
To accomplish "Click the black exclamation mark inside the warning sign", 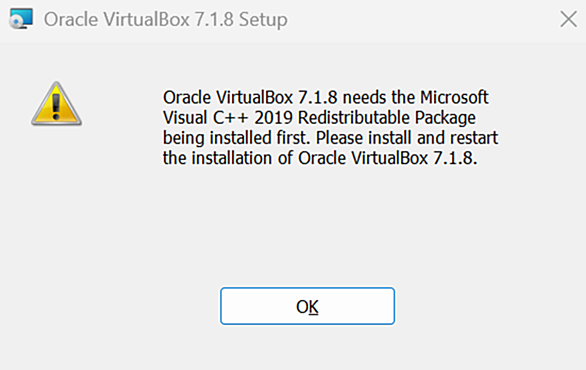I will [x=56, y=107].
